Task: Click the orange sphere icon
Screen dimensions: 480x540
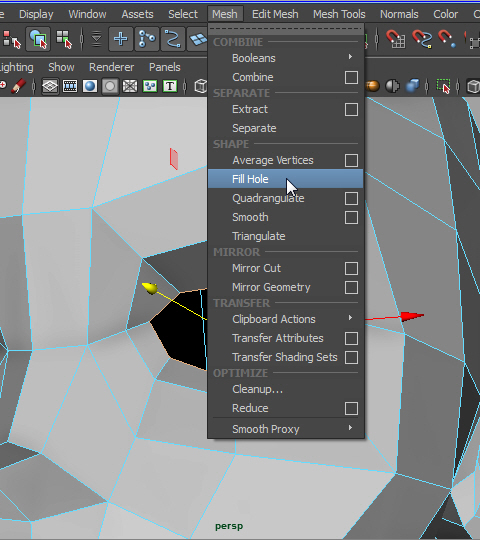Action: [x=373, y=86]
